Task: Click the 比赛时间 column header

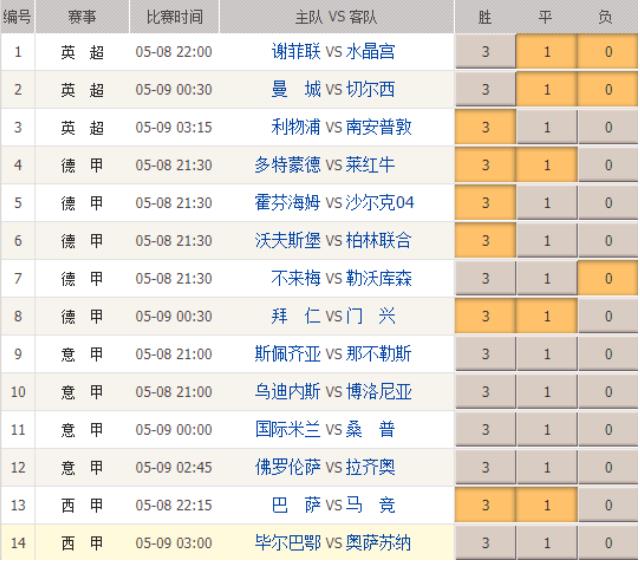Action: (x=175, y=17)
